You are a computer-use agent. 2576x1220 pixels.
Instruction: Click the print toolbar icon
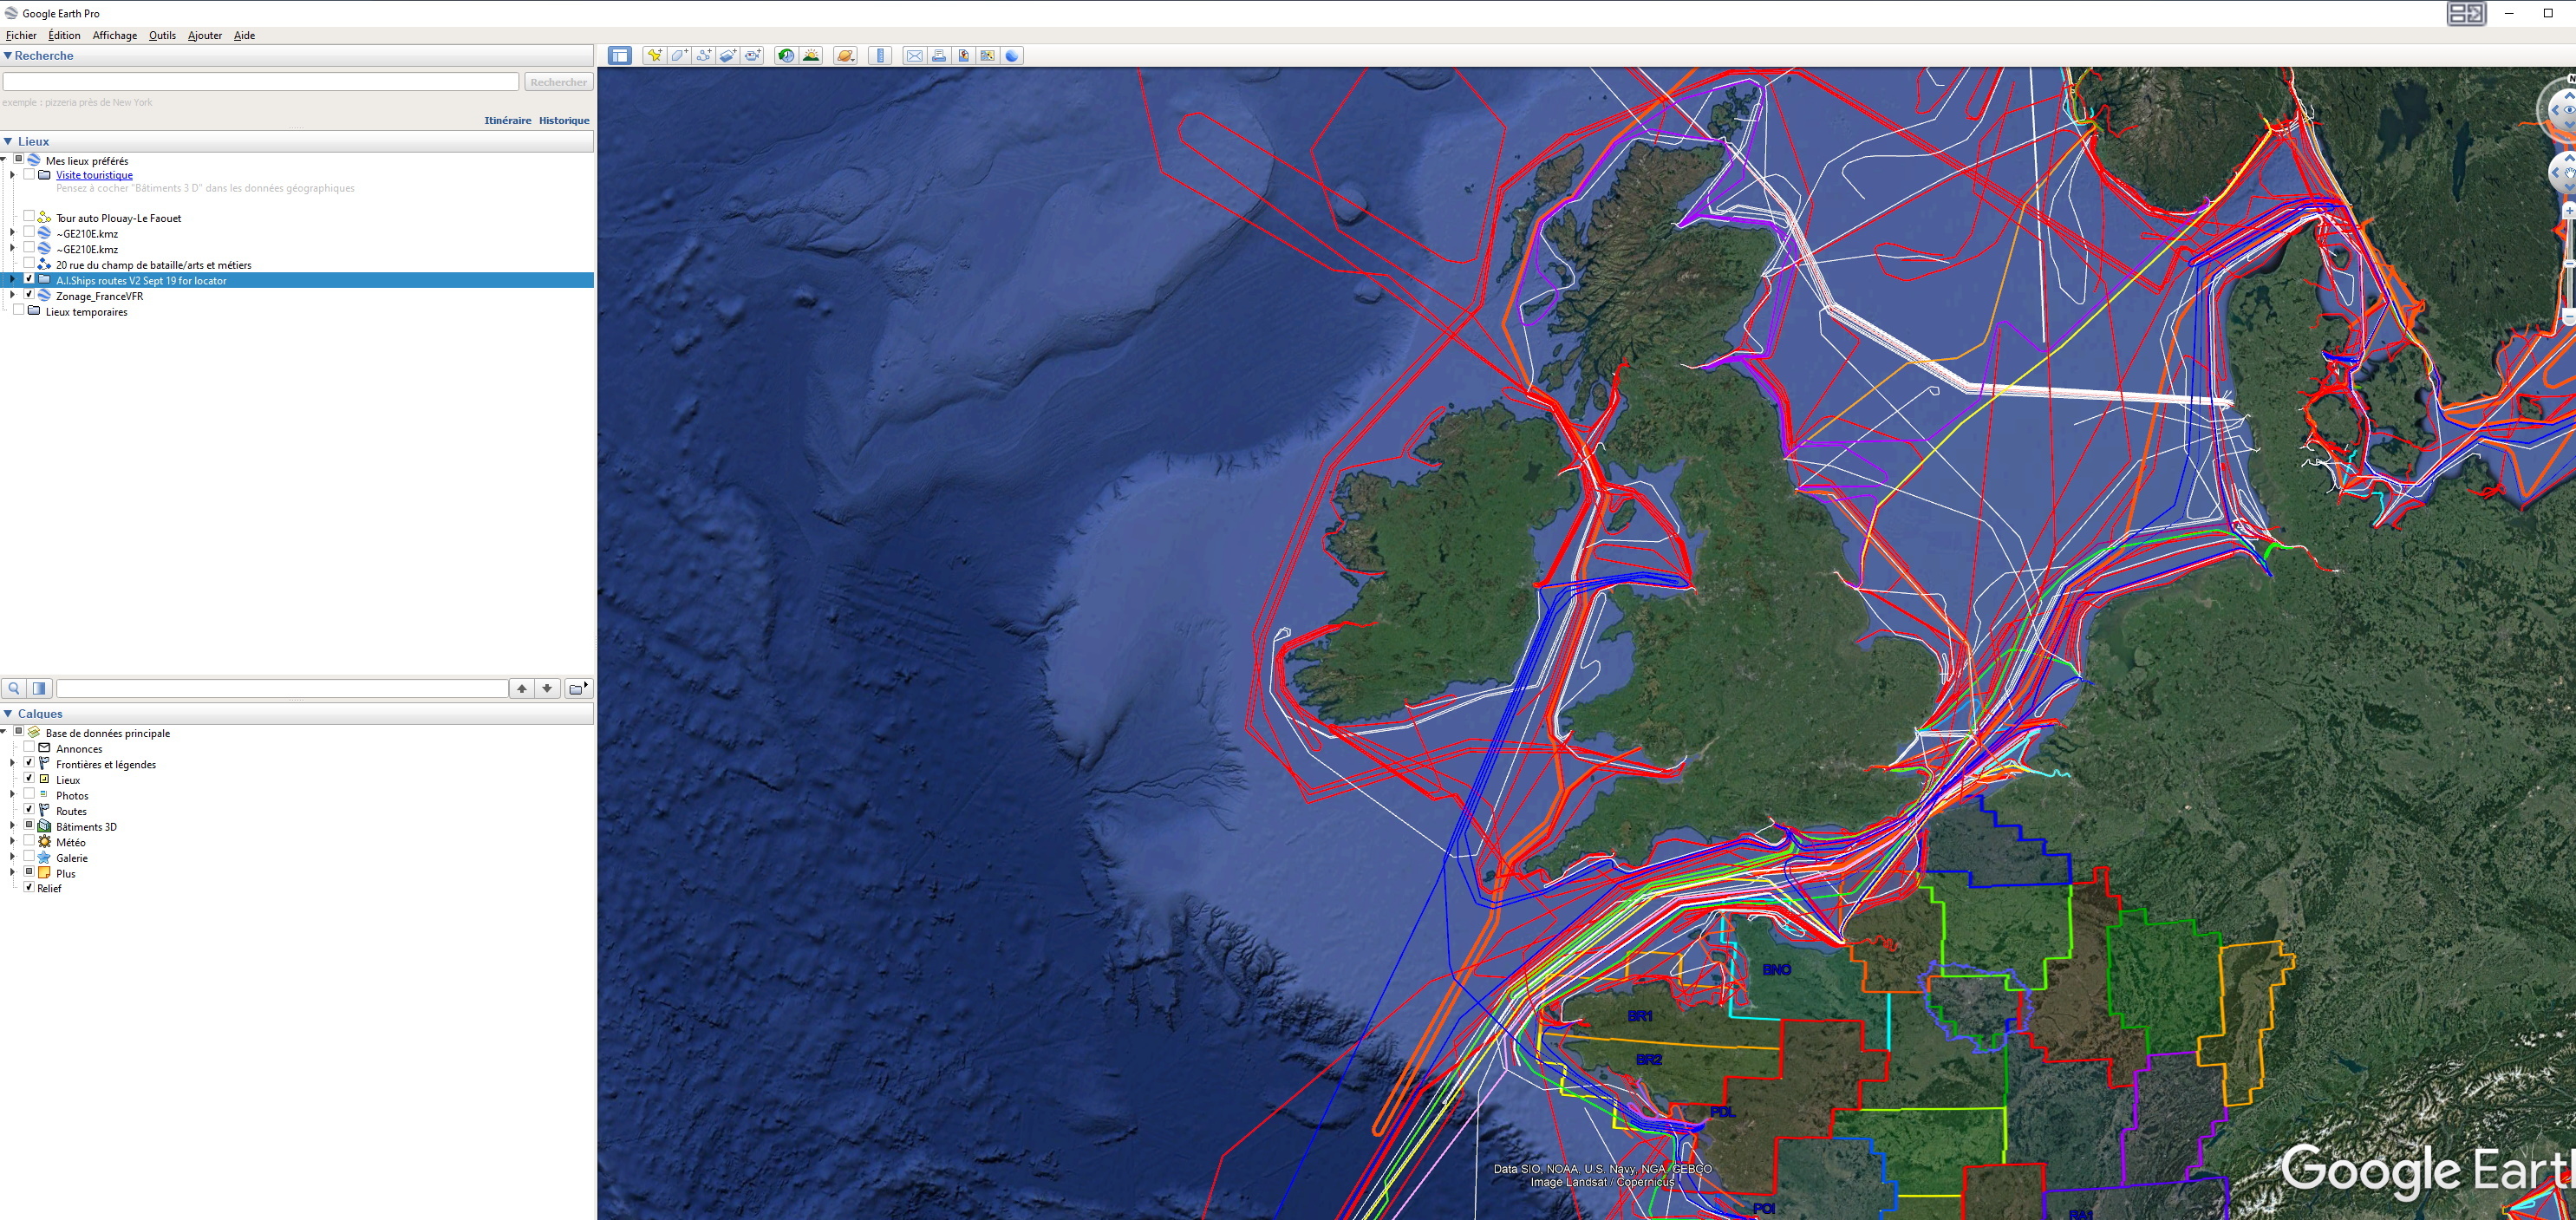pyautogui.click(x=939, y=56)
